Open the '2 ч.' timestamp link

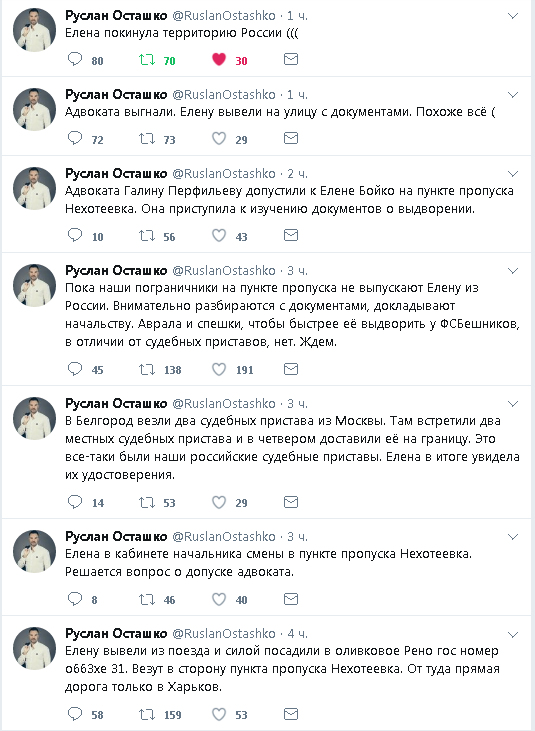(x=297, y=174)
